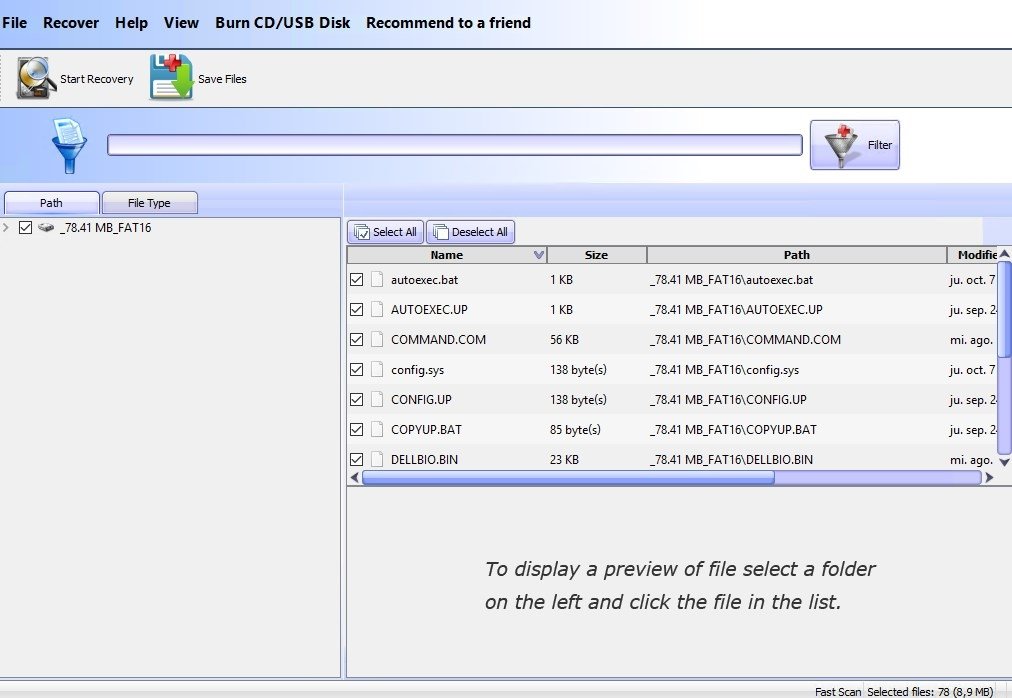
Task: Click the Filter button
Action: tap(855, 145)
